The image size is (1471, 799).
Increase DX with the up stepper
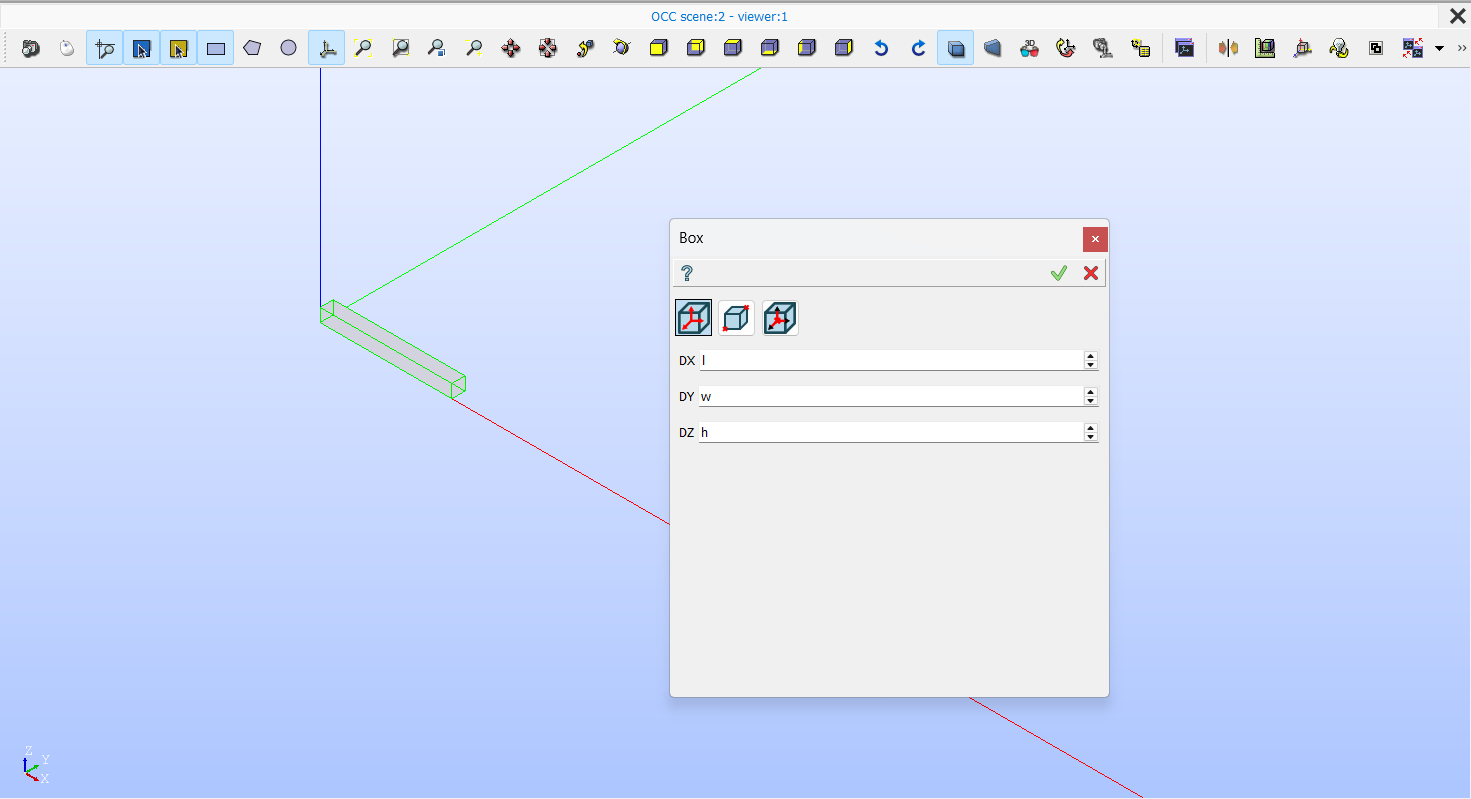(x=1090, y=355)
